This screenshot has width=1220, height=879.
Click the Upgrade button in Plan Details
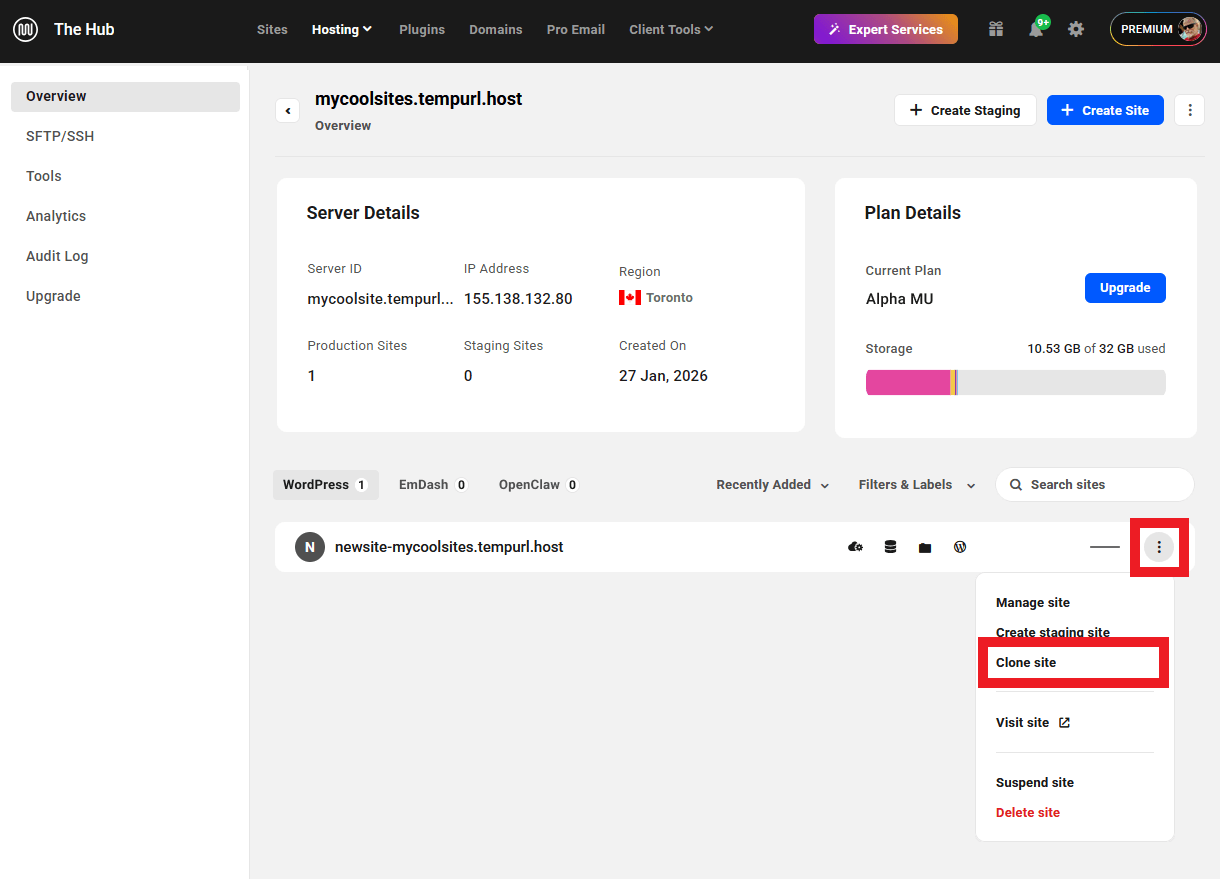[1125, 287]
